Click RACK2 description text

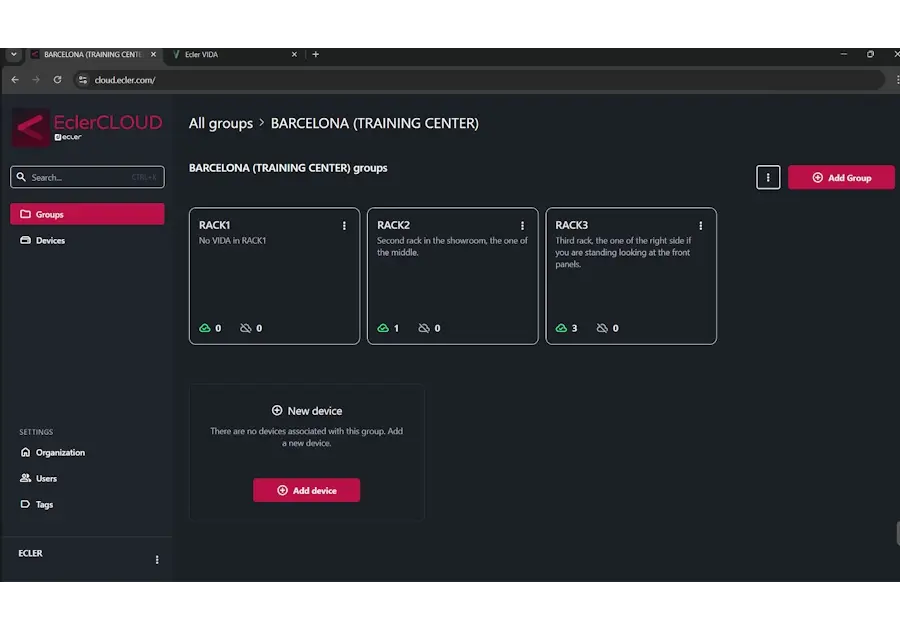coord(452,246)
